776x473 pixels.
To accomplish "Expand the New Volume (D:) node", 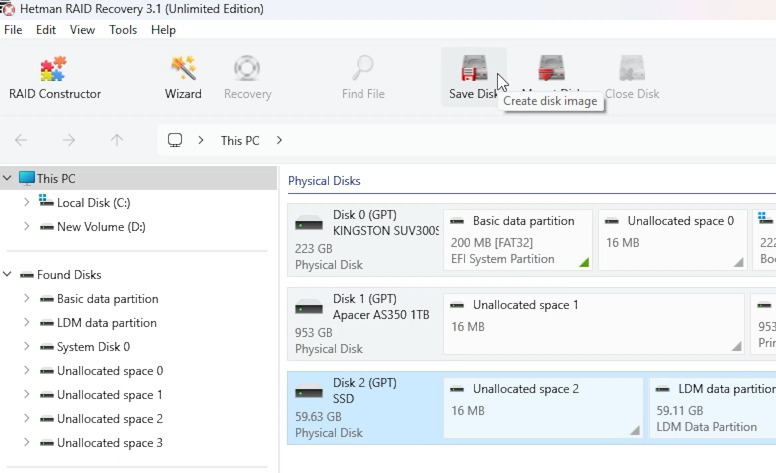I will point(27,227).
